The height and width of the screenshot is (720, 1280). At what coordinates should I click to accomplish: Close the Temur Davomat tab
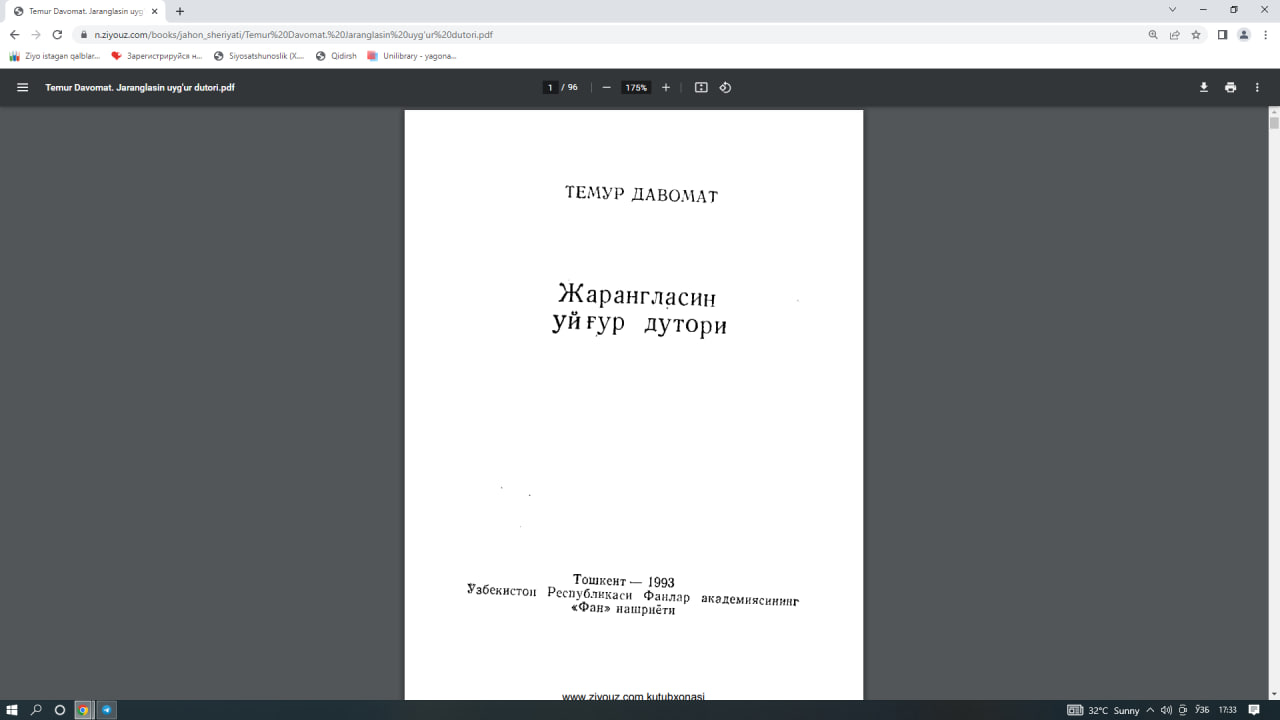click(x=154, y=11)
